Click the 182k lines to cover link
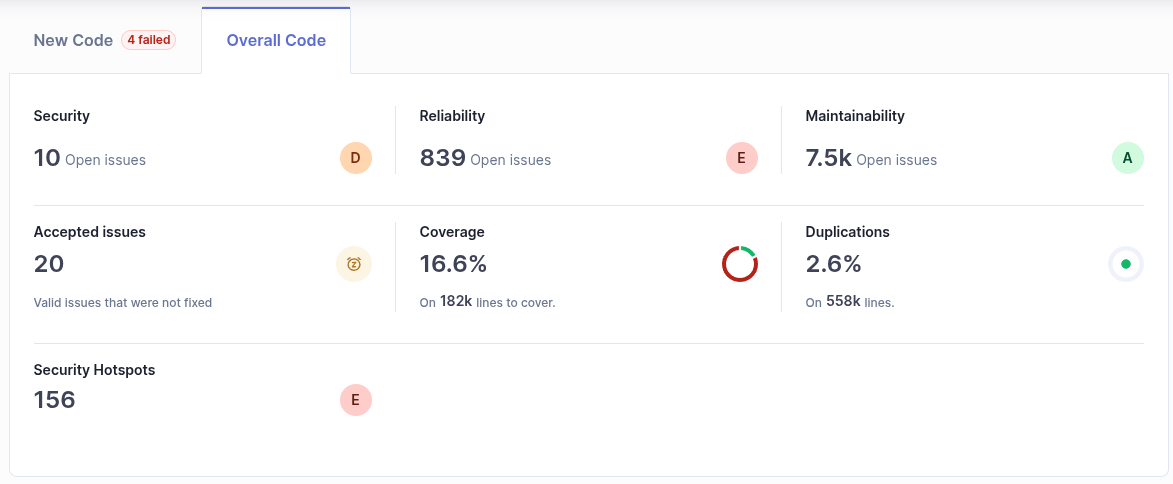Viewport: 1173px width, 484px height. 456,302
